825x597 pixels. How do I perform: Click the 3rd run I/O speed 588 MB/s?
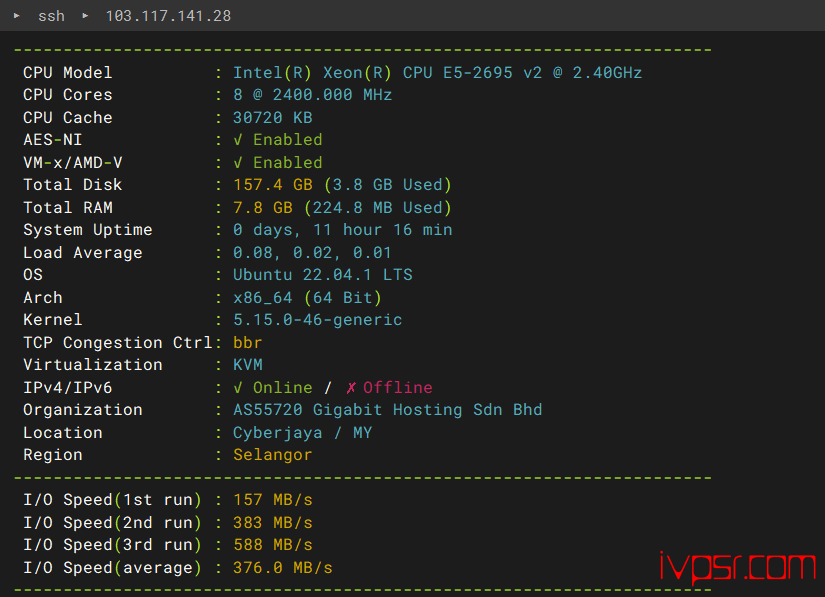[273, 545]
